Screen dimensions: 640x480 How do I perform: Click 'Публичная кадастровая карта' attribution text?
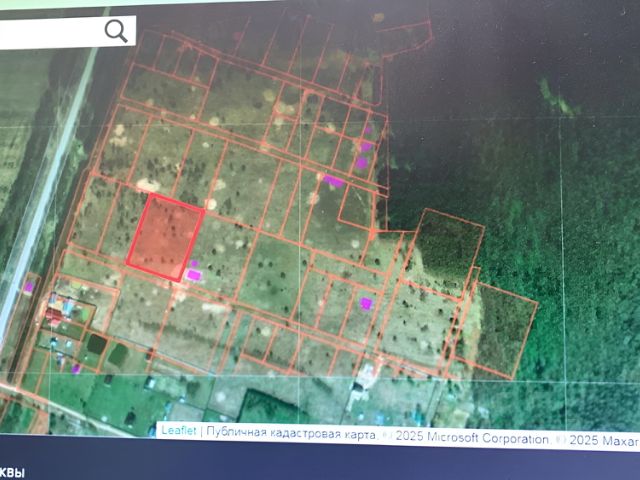291,433
